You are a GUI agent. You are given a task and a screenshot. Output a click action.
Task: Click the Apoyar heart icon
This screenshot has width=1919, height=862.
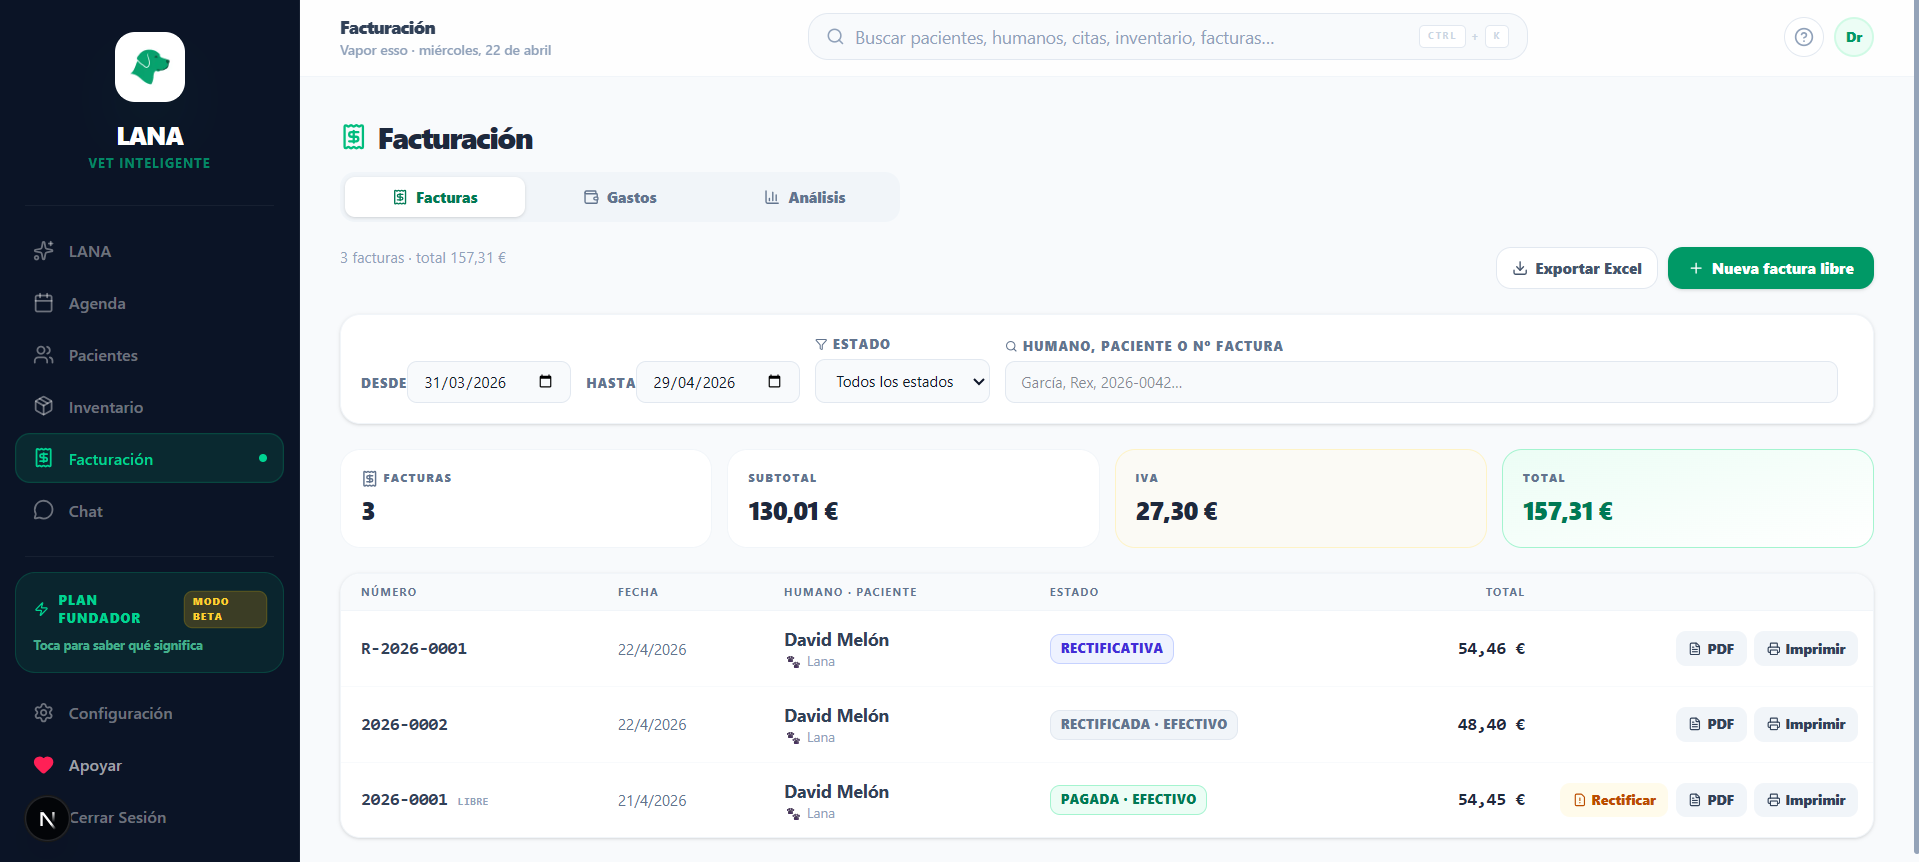pos(44,765)
